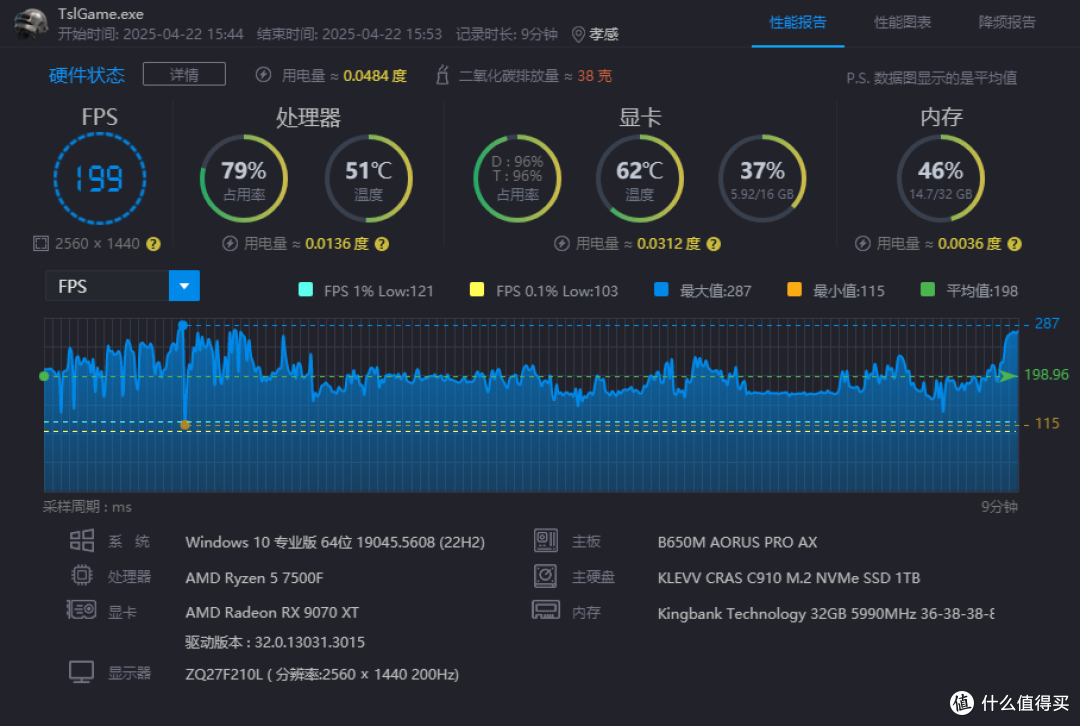Image resolution: width=1080 pixels, height=726 pixels.
Task: Click the AMD Radeon RX 9070 XT text
Action: pos(272,612)
